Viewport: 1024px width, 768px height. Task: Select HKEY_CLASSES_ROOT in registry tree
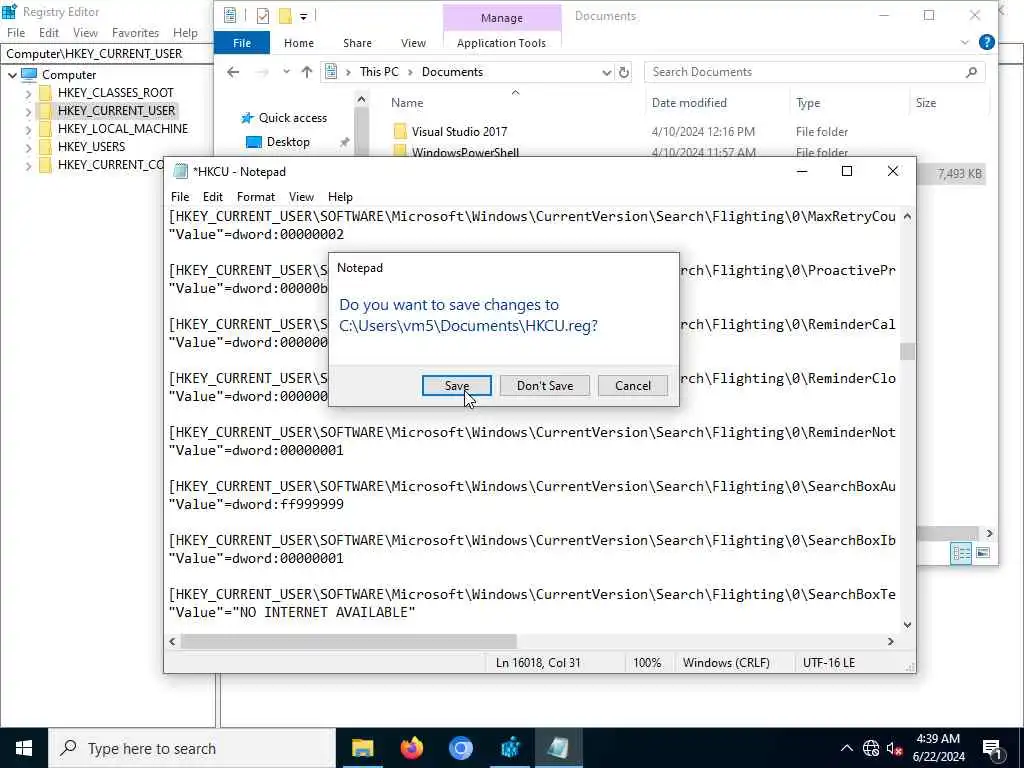tap(116, 93)
